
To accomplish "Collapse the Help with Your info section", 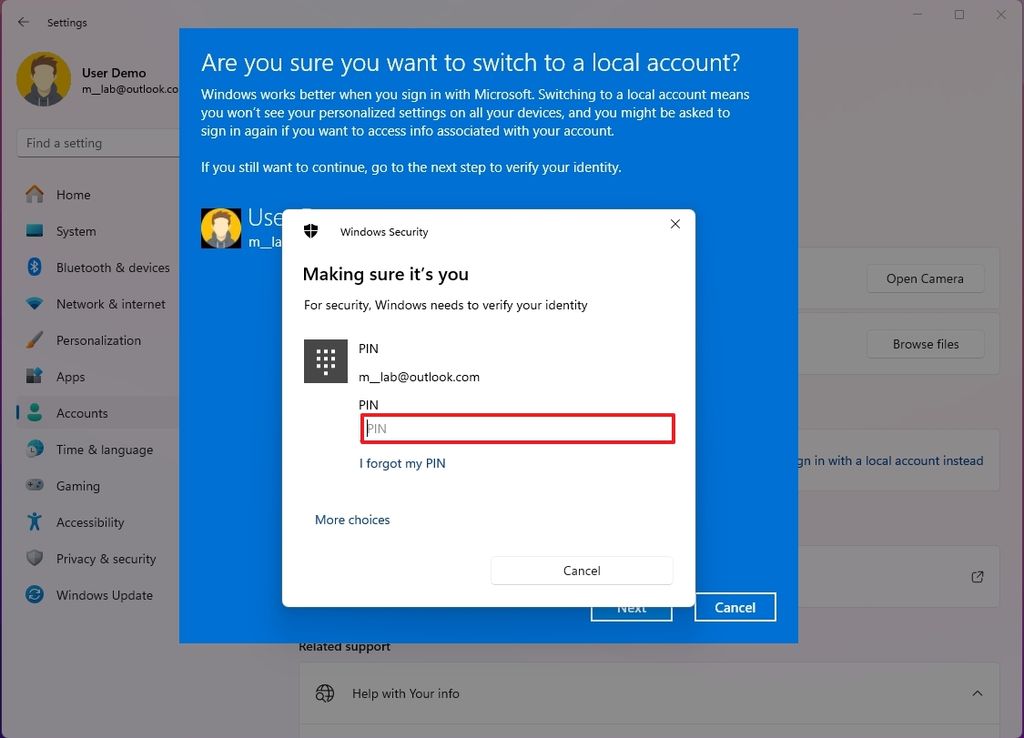I will pos(977,693).
